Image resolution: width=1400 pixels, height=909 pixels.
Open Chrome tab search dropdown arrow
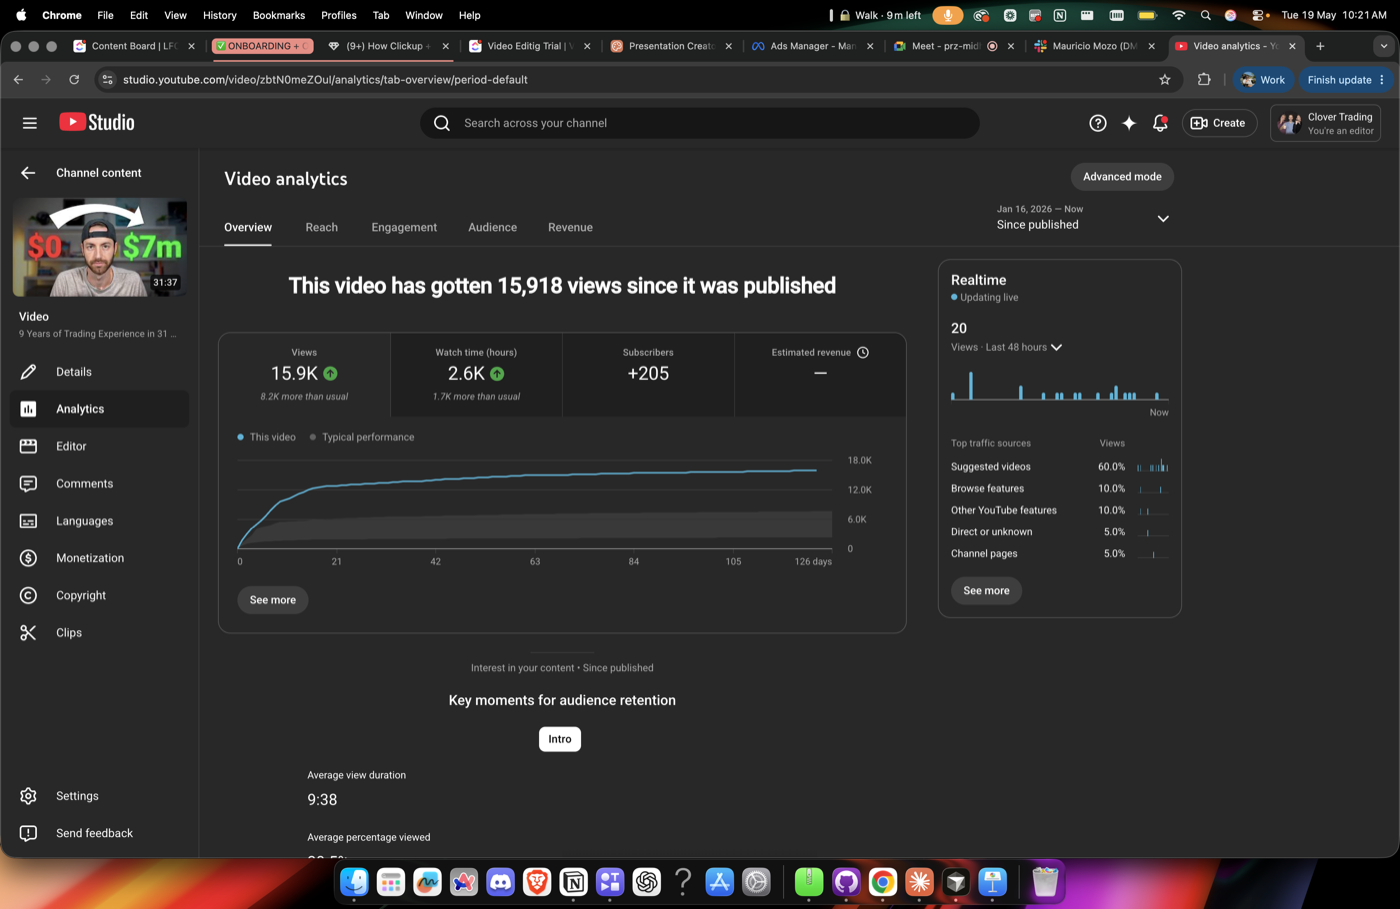pos(1384,46)
